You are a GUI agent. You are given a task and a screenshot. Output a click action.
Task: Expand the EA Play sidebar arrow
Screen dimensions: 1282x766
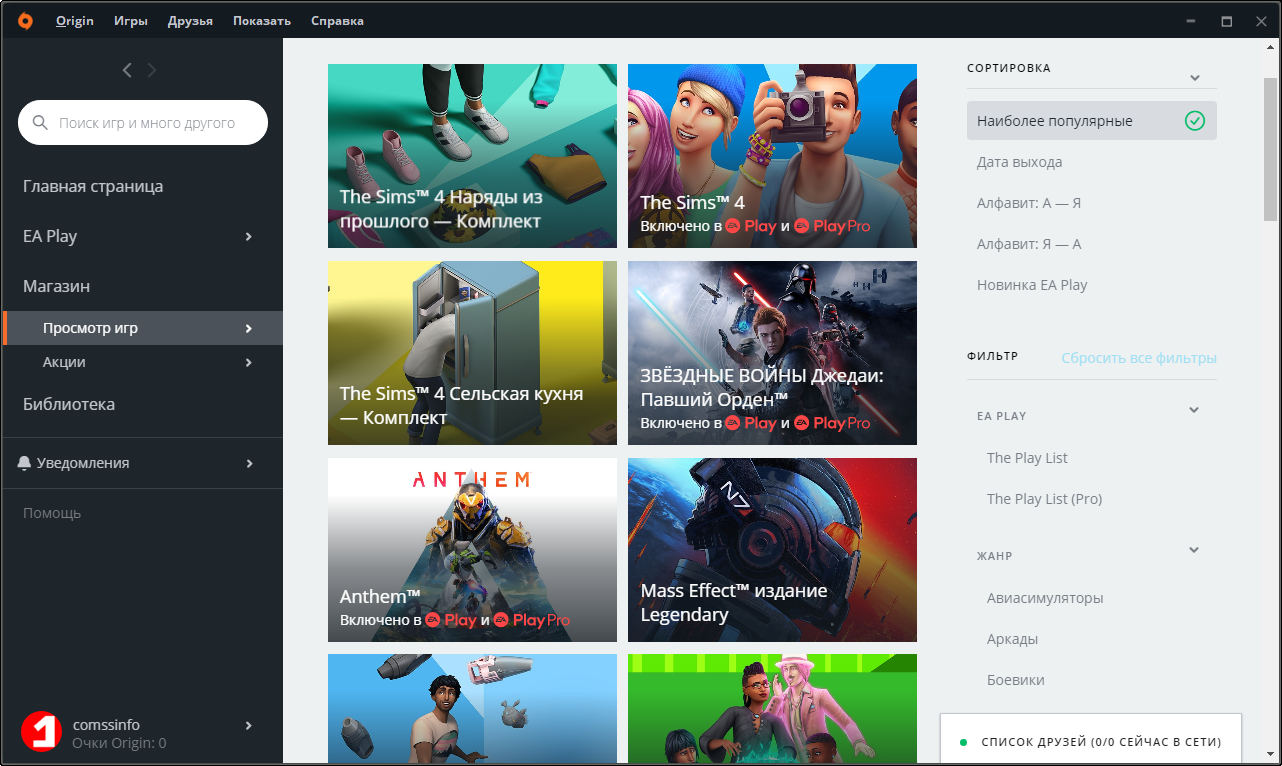click(x=249, y=236)
